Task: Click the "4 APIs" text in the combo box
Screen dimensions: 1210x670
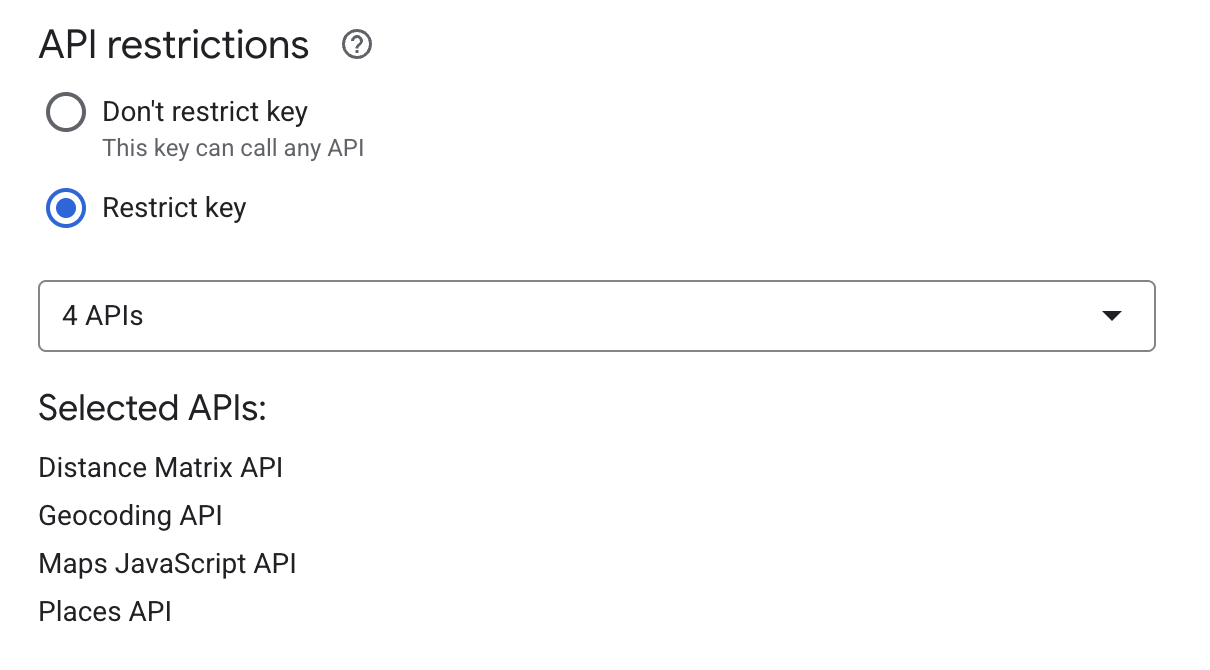Action: tap(103, 316)
